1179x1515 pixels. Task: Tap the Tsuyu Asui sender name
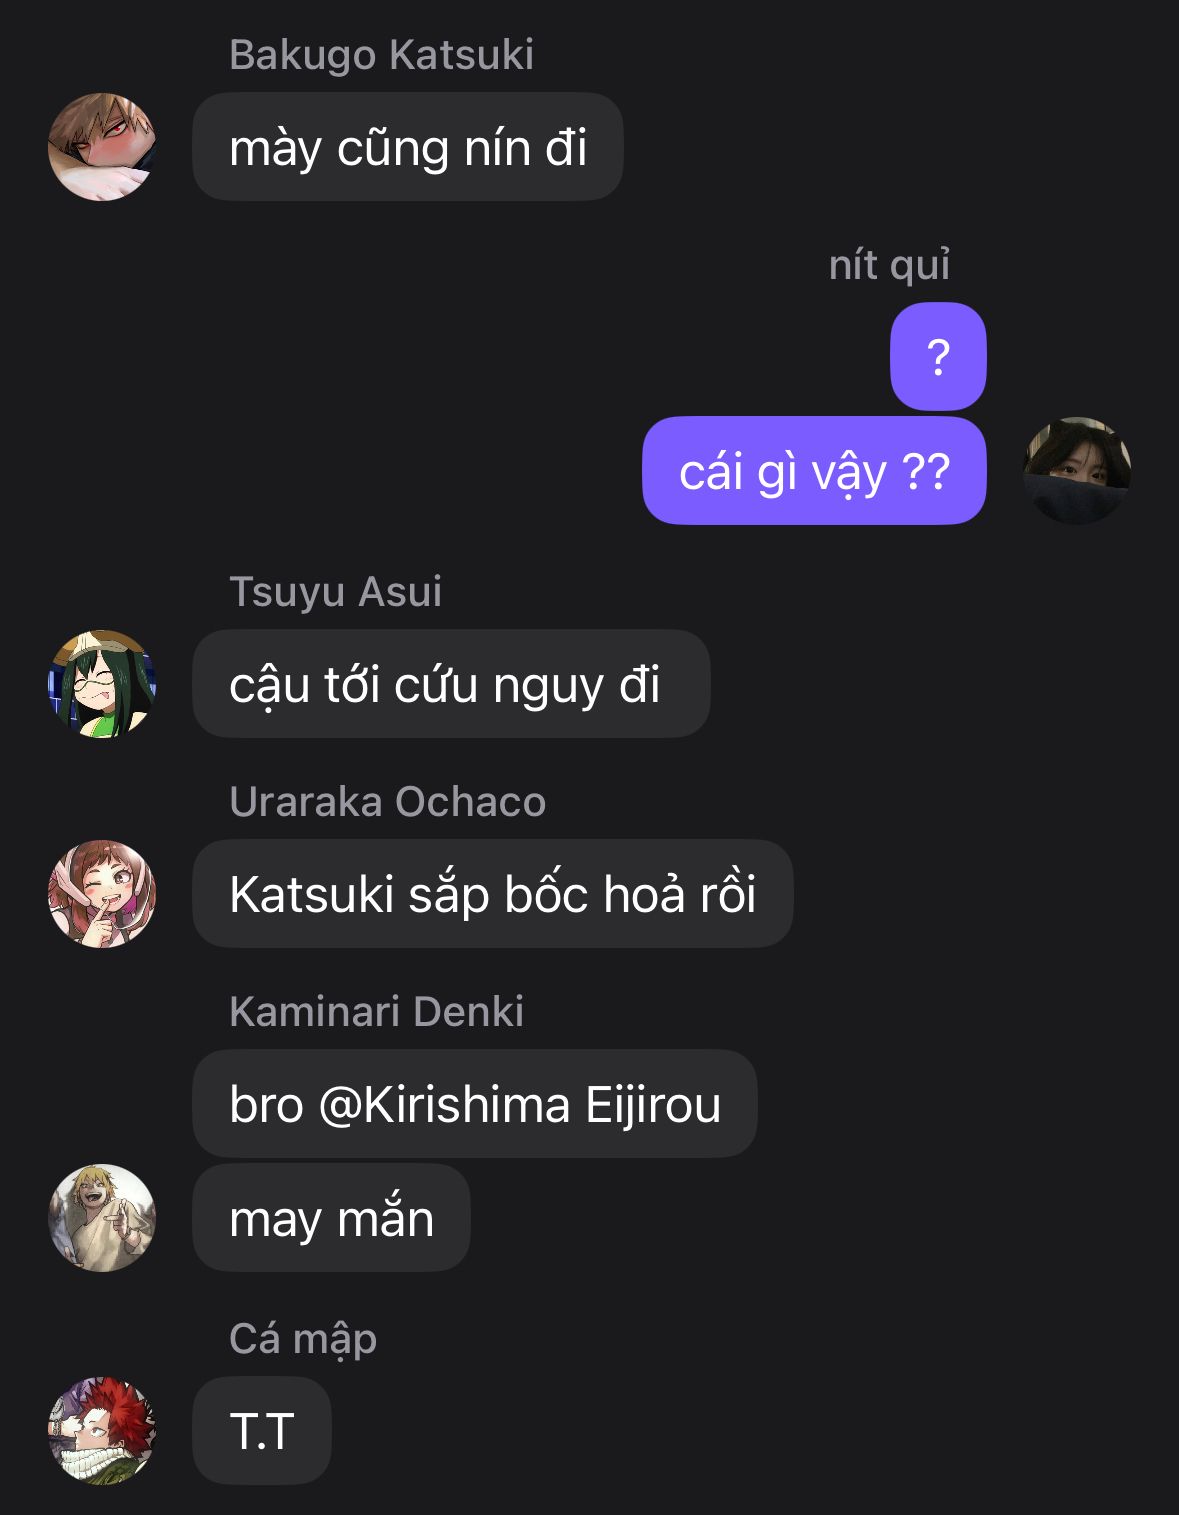point(335,592)
